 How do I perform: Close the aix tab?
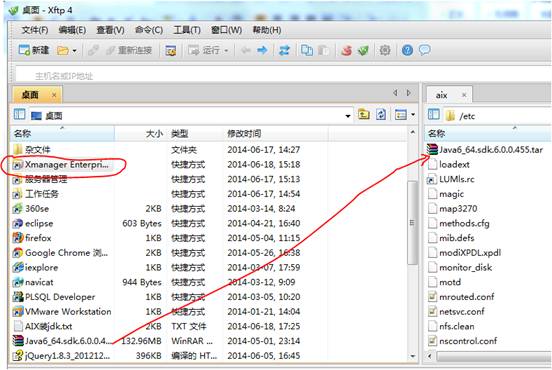[464, 95]
